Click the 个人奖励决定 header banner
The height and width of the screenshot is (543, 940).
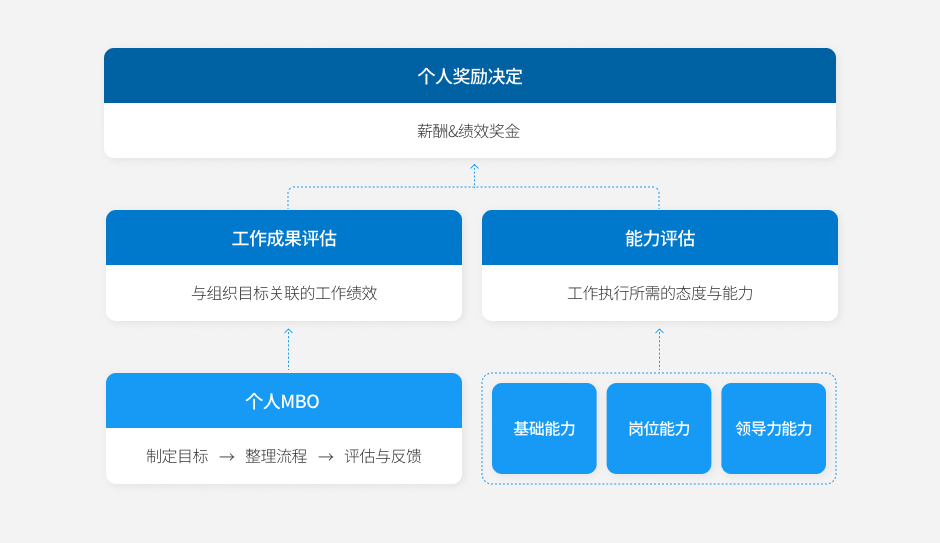469,76
